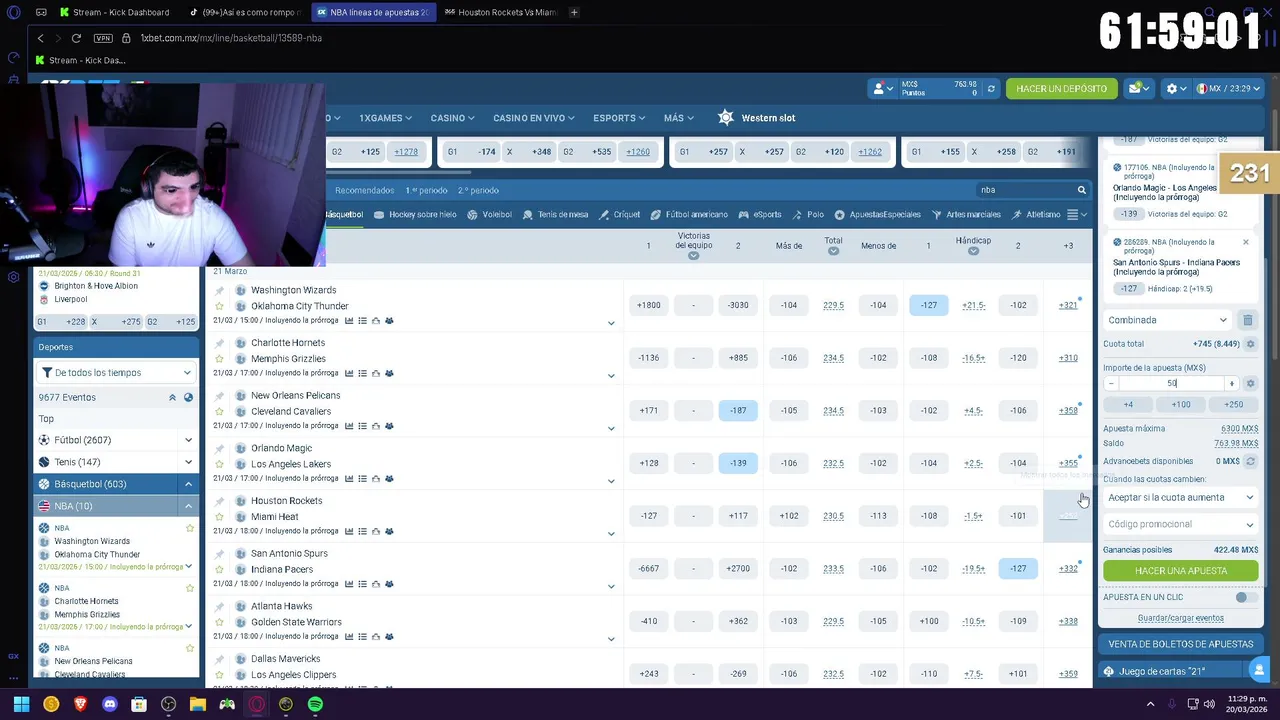Toggle the Apuesta en un clic switch
The width and height of the screenshot is (1280, 720).
[1244, 597]
